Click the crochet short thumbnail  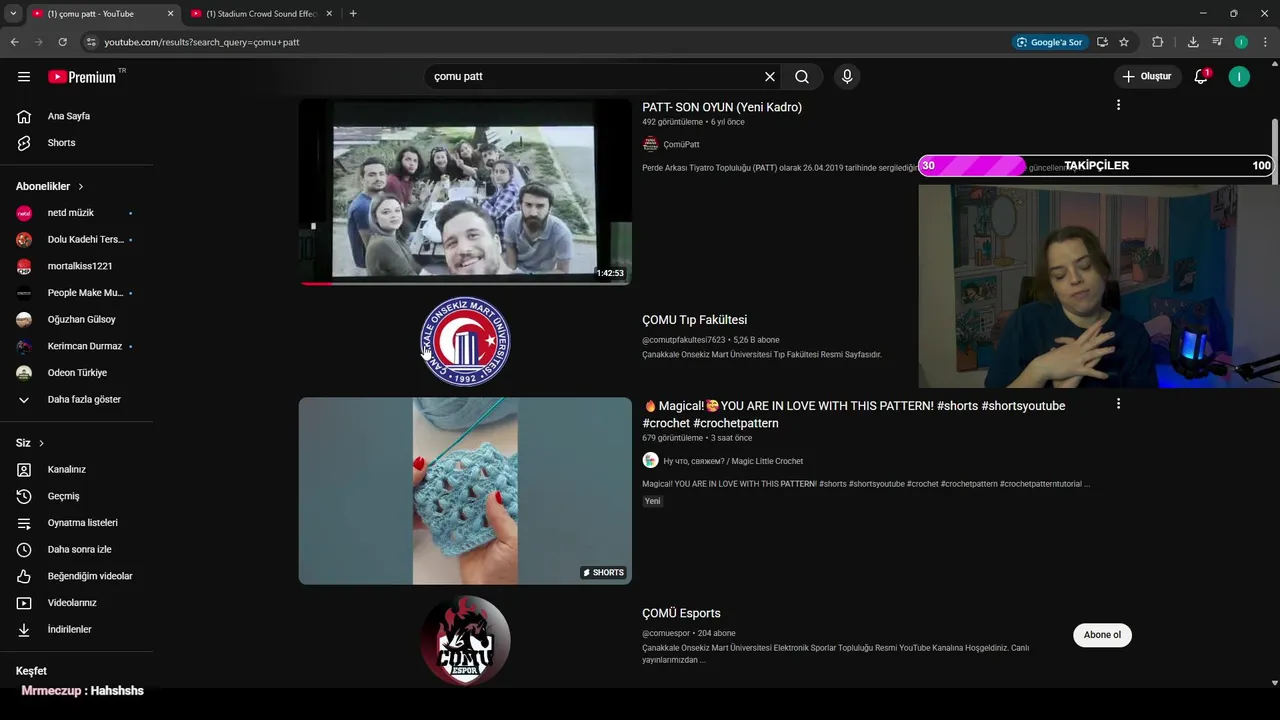point(465,491)
